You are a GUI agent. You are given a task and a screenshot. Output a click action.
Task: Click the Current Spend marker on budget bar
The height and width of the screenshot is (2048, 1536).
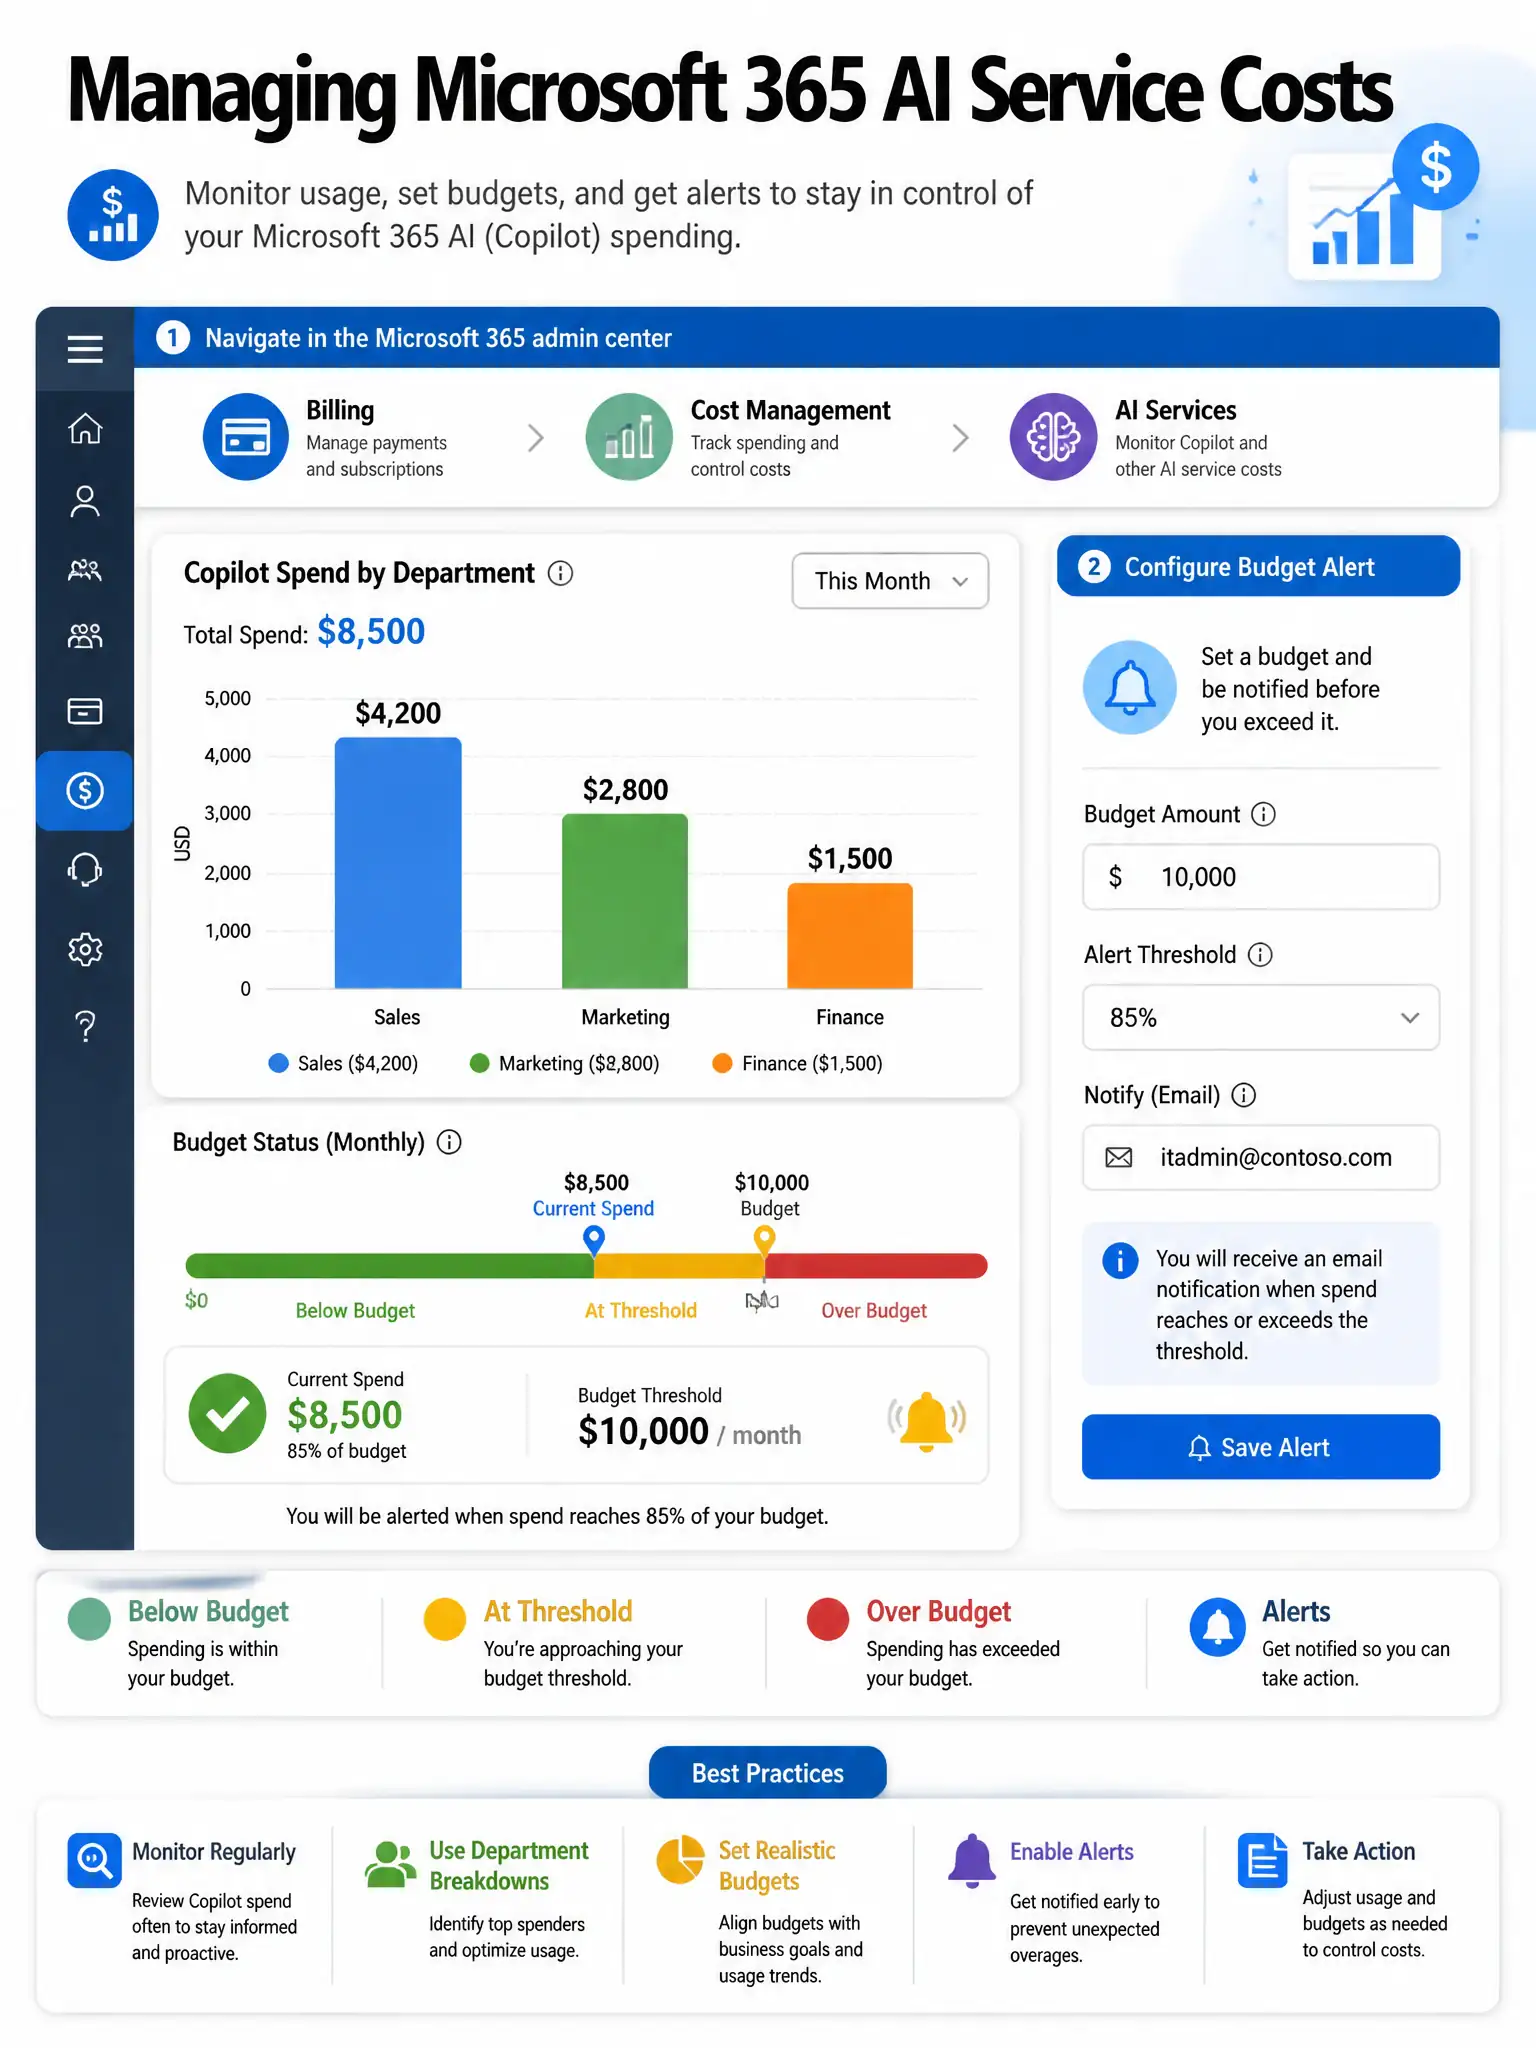pos(594,1241)
